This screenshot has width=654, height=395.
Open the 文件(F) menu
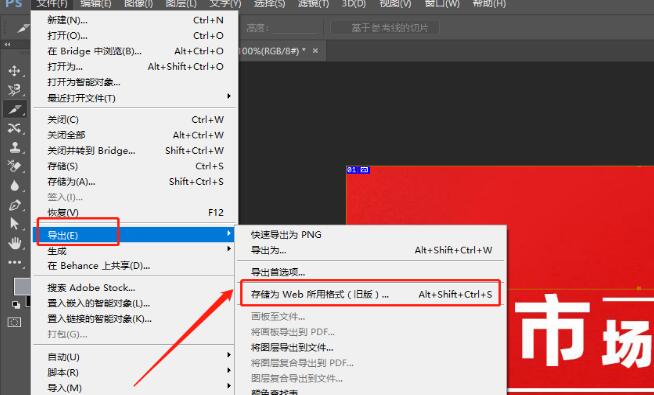pyautogui.click(x=52, y=4)
